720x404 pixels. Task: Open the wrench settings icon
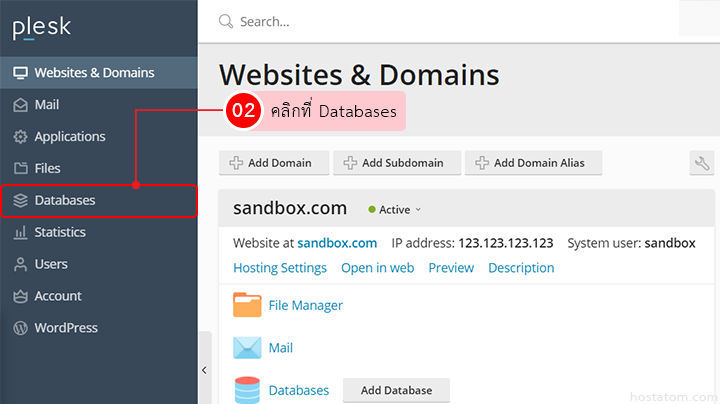(701, 163)
